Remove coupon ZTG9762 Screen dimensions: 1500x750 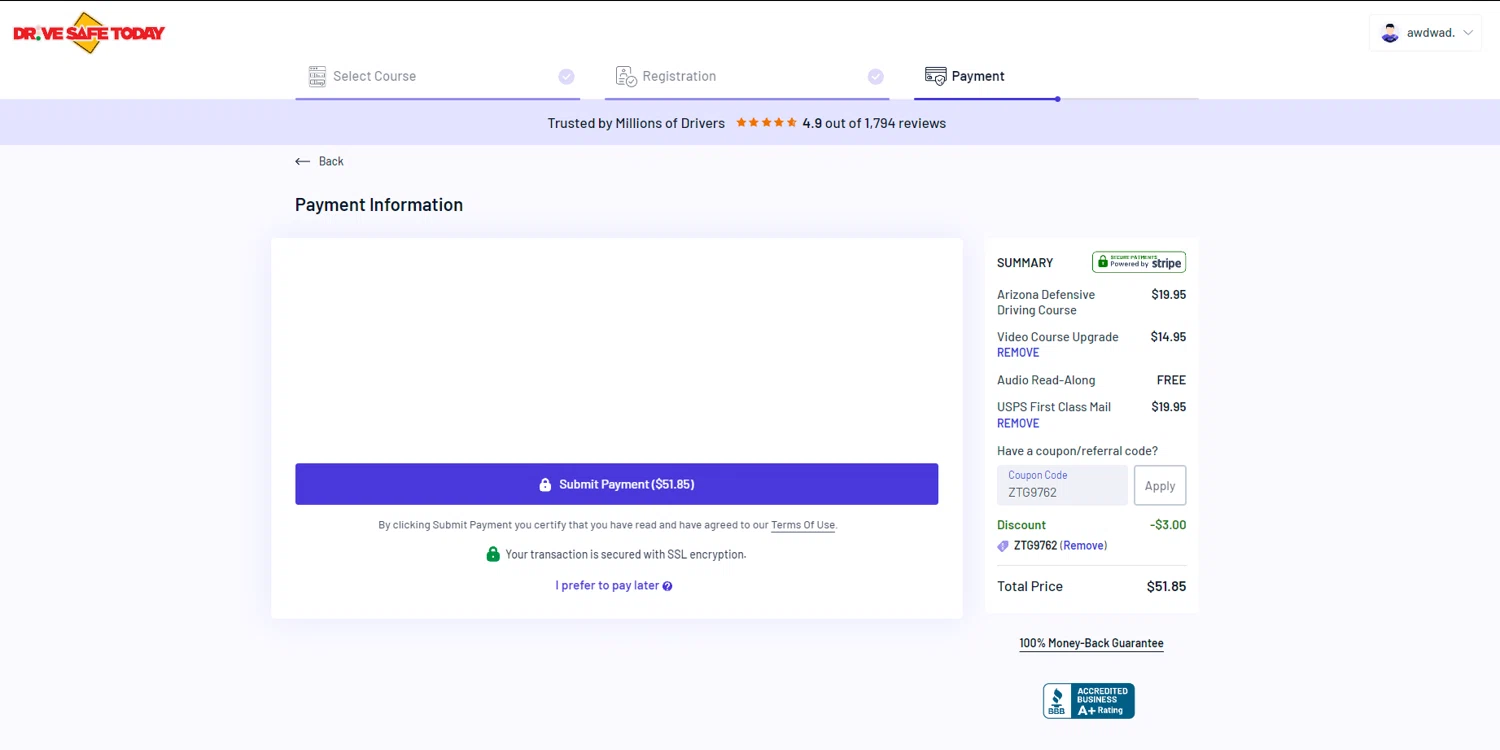[x=1083, y=546]
